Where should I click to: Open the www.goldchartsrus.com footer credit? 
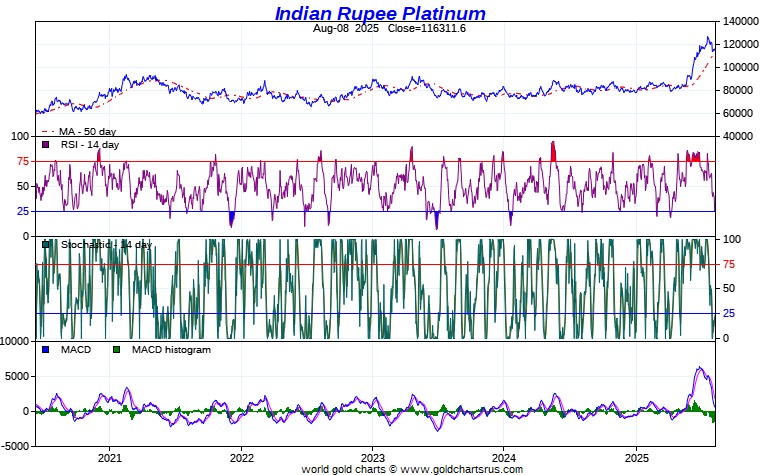[461, 469]
